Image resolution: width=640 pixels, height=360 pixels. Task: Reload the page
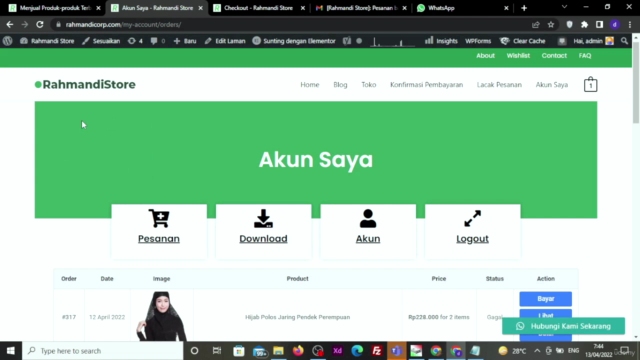(x=40, y=24)
